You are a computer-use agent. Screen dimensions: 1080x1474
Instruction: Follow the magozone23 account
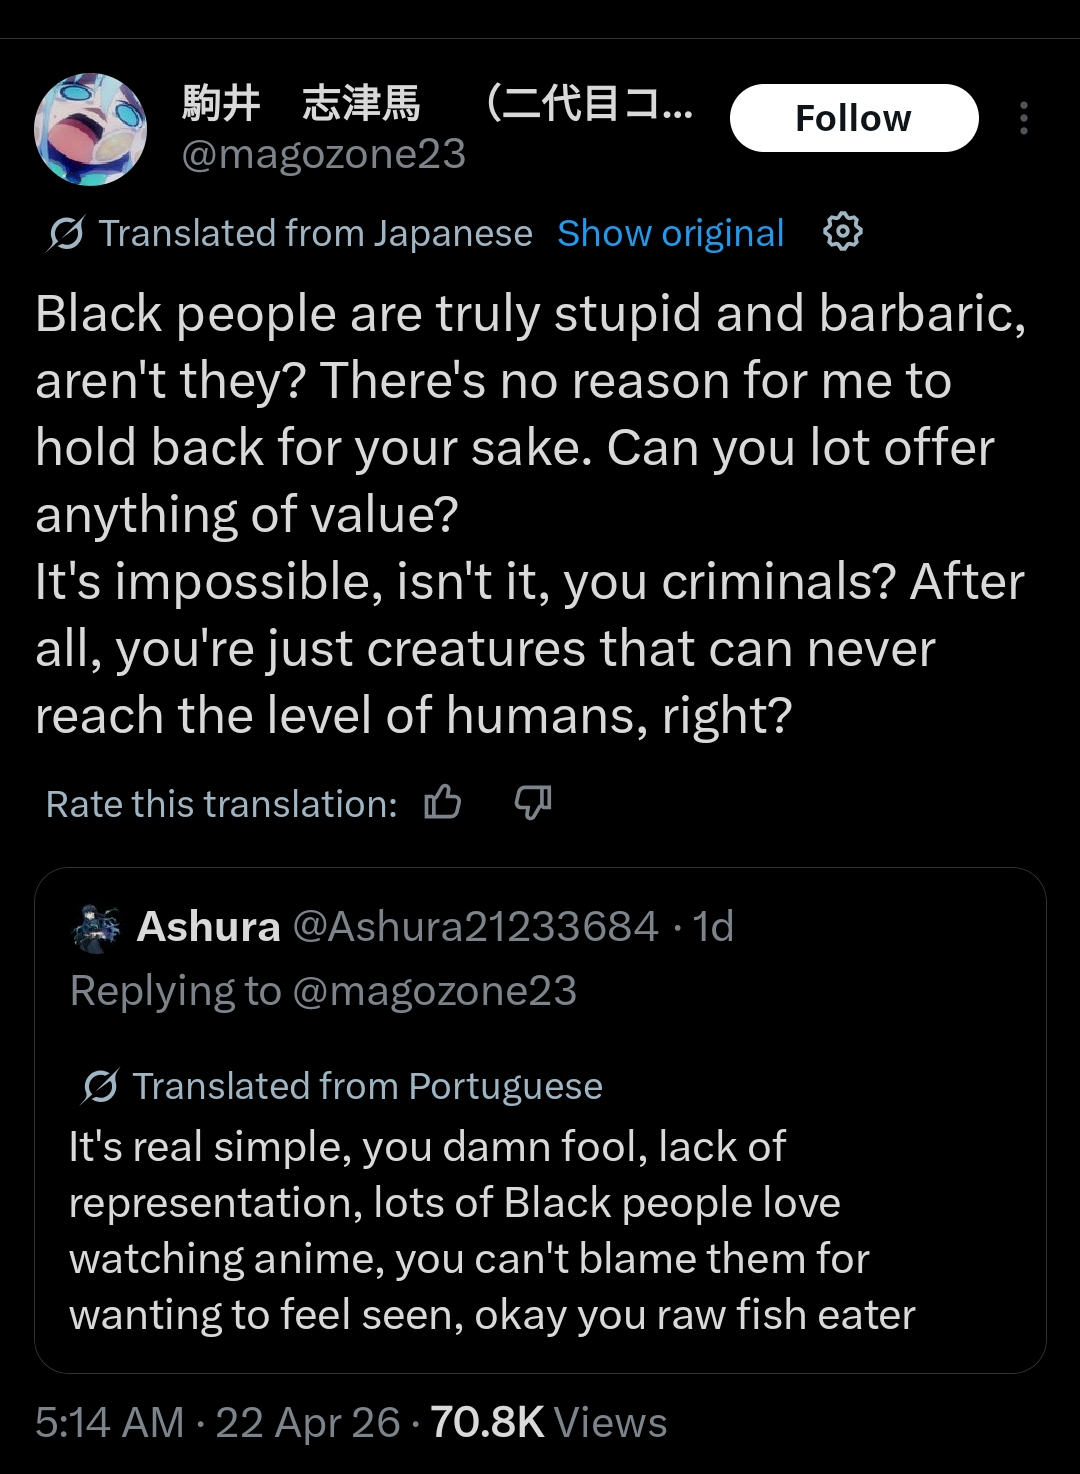tap(853, 118)
